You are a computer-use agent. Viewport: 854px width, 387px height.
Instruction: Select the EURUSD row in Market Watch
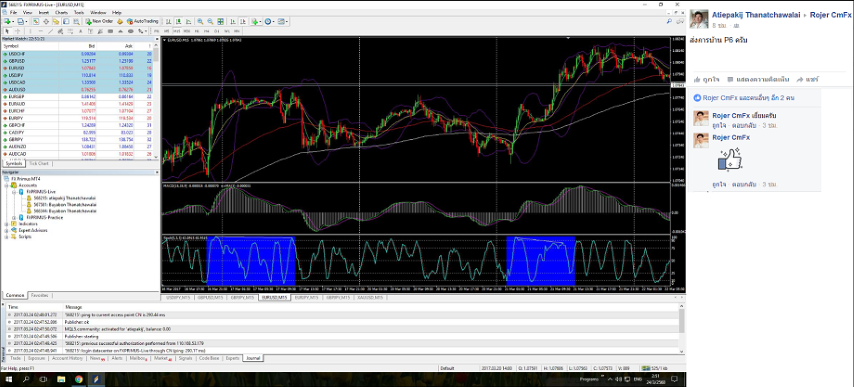coord(78,68)
